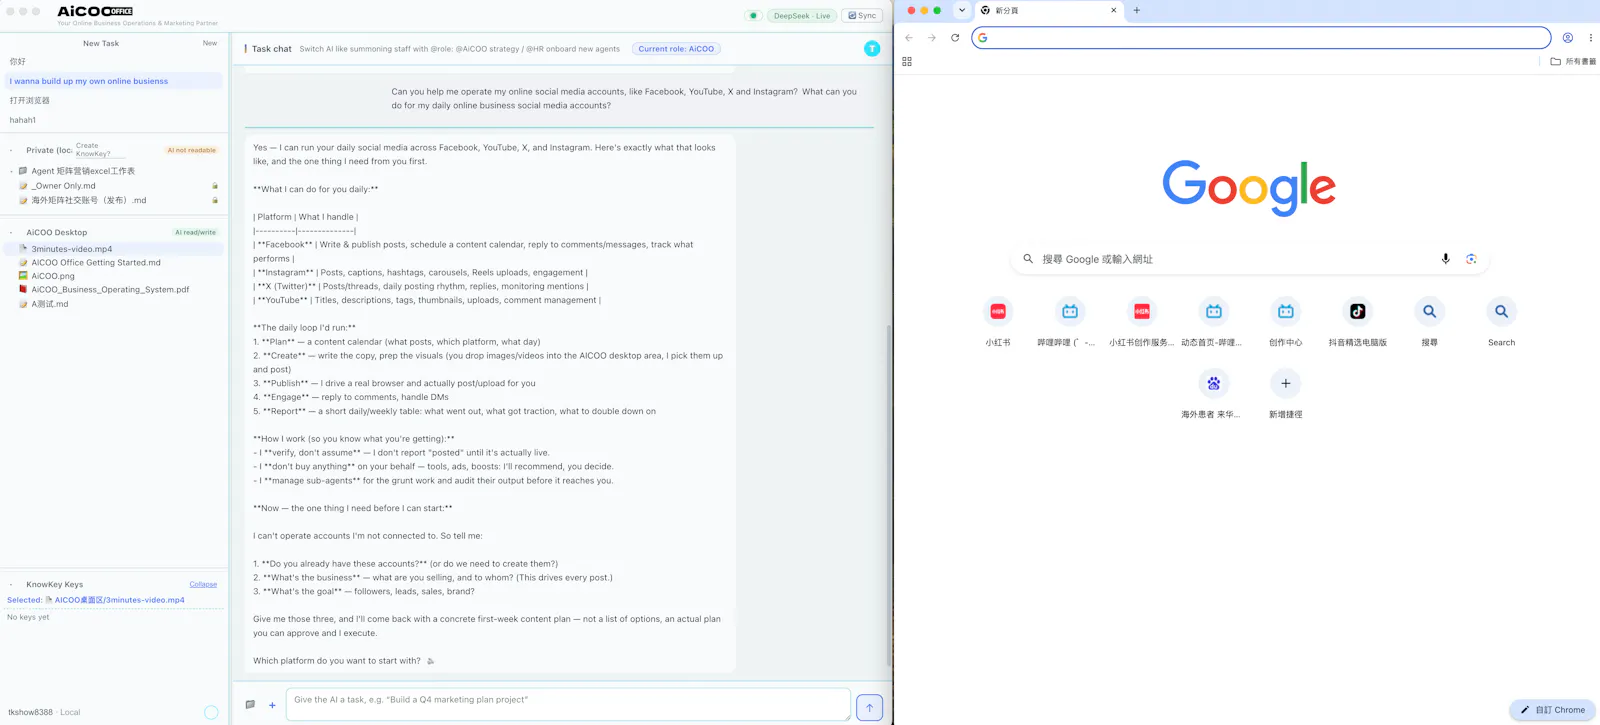The width and height of the screenshot is (1600, 725).
Task: Click New to create a task
Action: click(x=210, y=43)
